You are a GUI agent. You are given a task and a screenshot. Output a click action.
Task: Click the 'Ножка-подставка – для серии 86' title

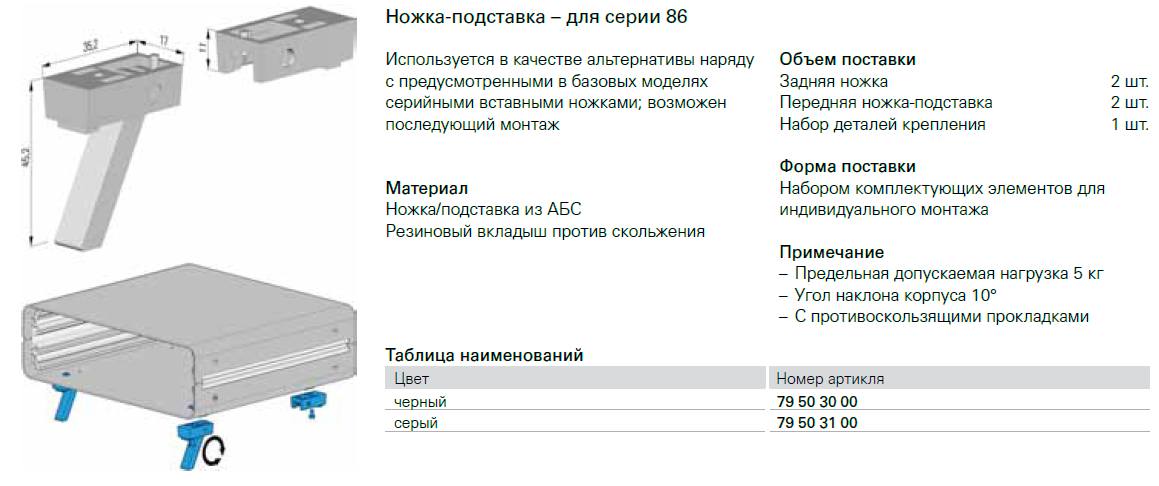(x=536, y=19)
